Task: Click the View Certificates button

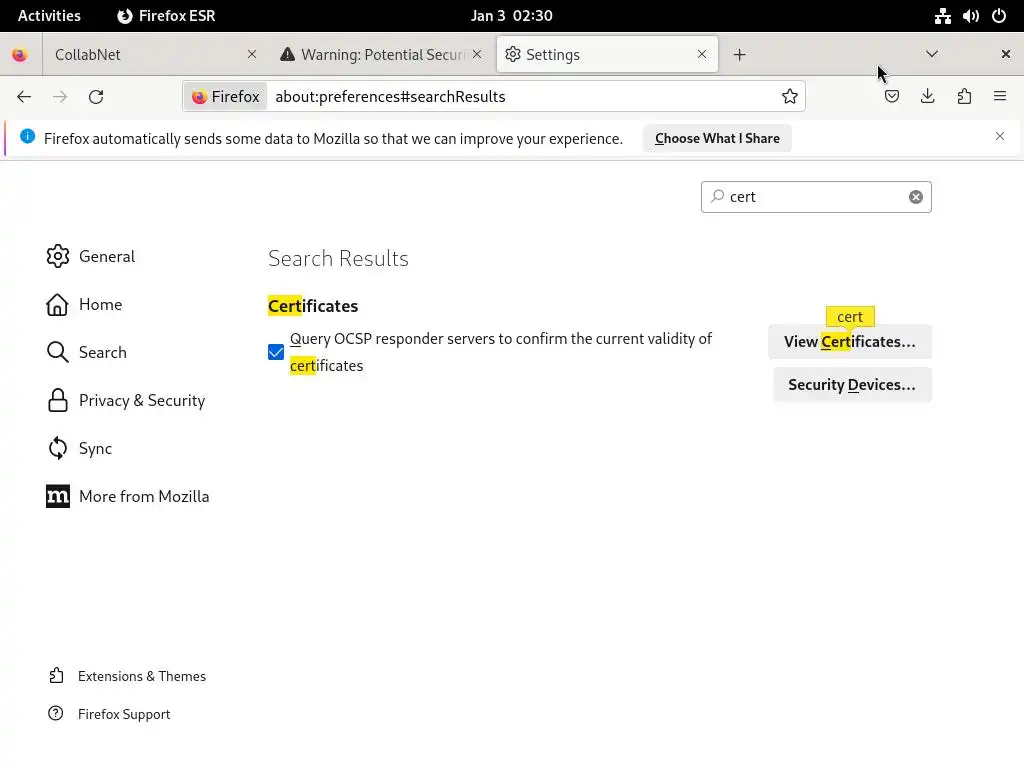Action: tap(850, 342)
